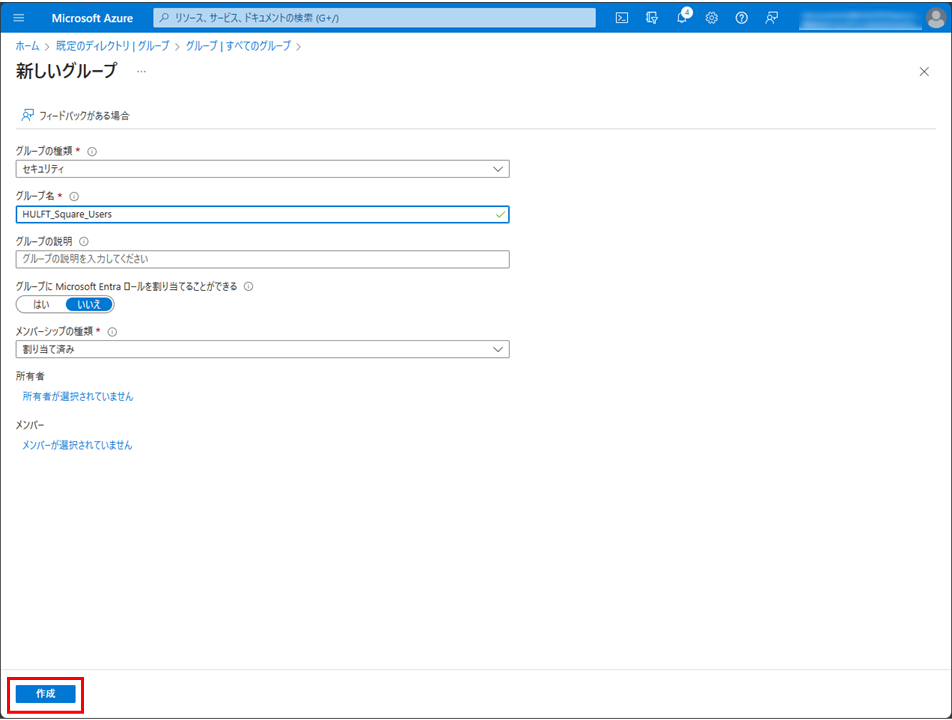
Task: Expand the メンバーシップの種類 dropdown
Action: [263, 349]
